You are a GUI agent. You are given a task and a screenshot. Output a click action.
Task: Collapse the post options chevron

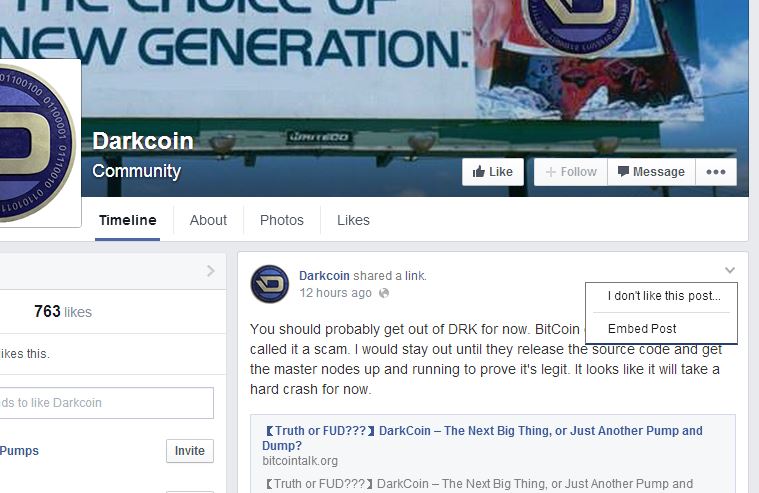point(730,270)
